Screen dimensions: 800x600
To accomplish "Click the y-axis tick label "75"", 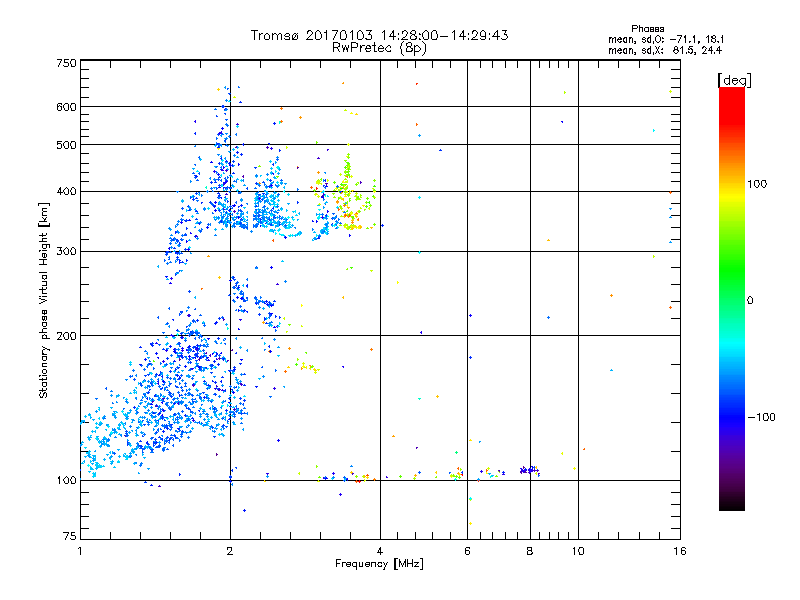I will tap(70, 536).
